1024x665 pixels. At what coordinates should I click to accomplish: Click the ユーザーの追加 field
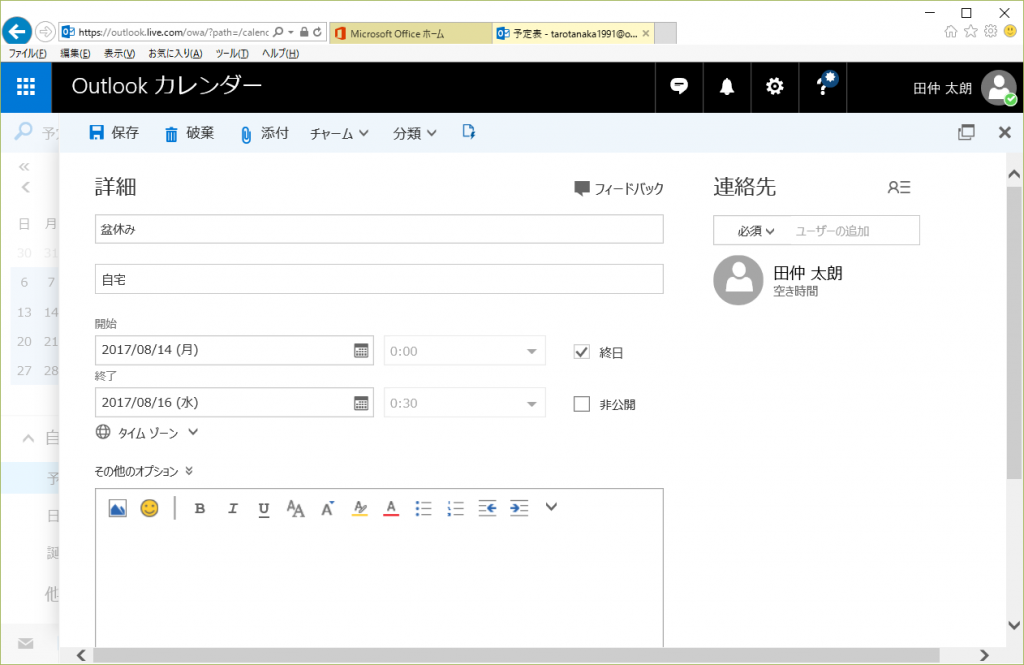pyautogui.click(x=854, y=231)
